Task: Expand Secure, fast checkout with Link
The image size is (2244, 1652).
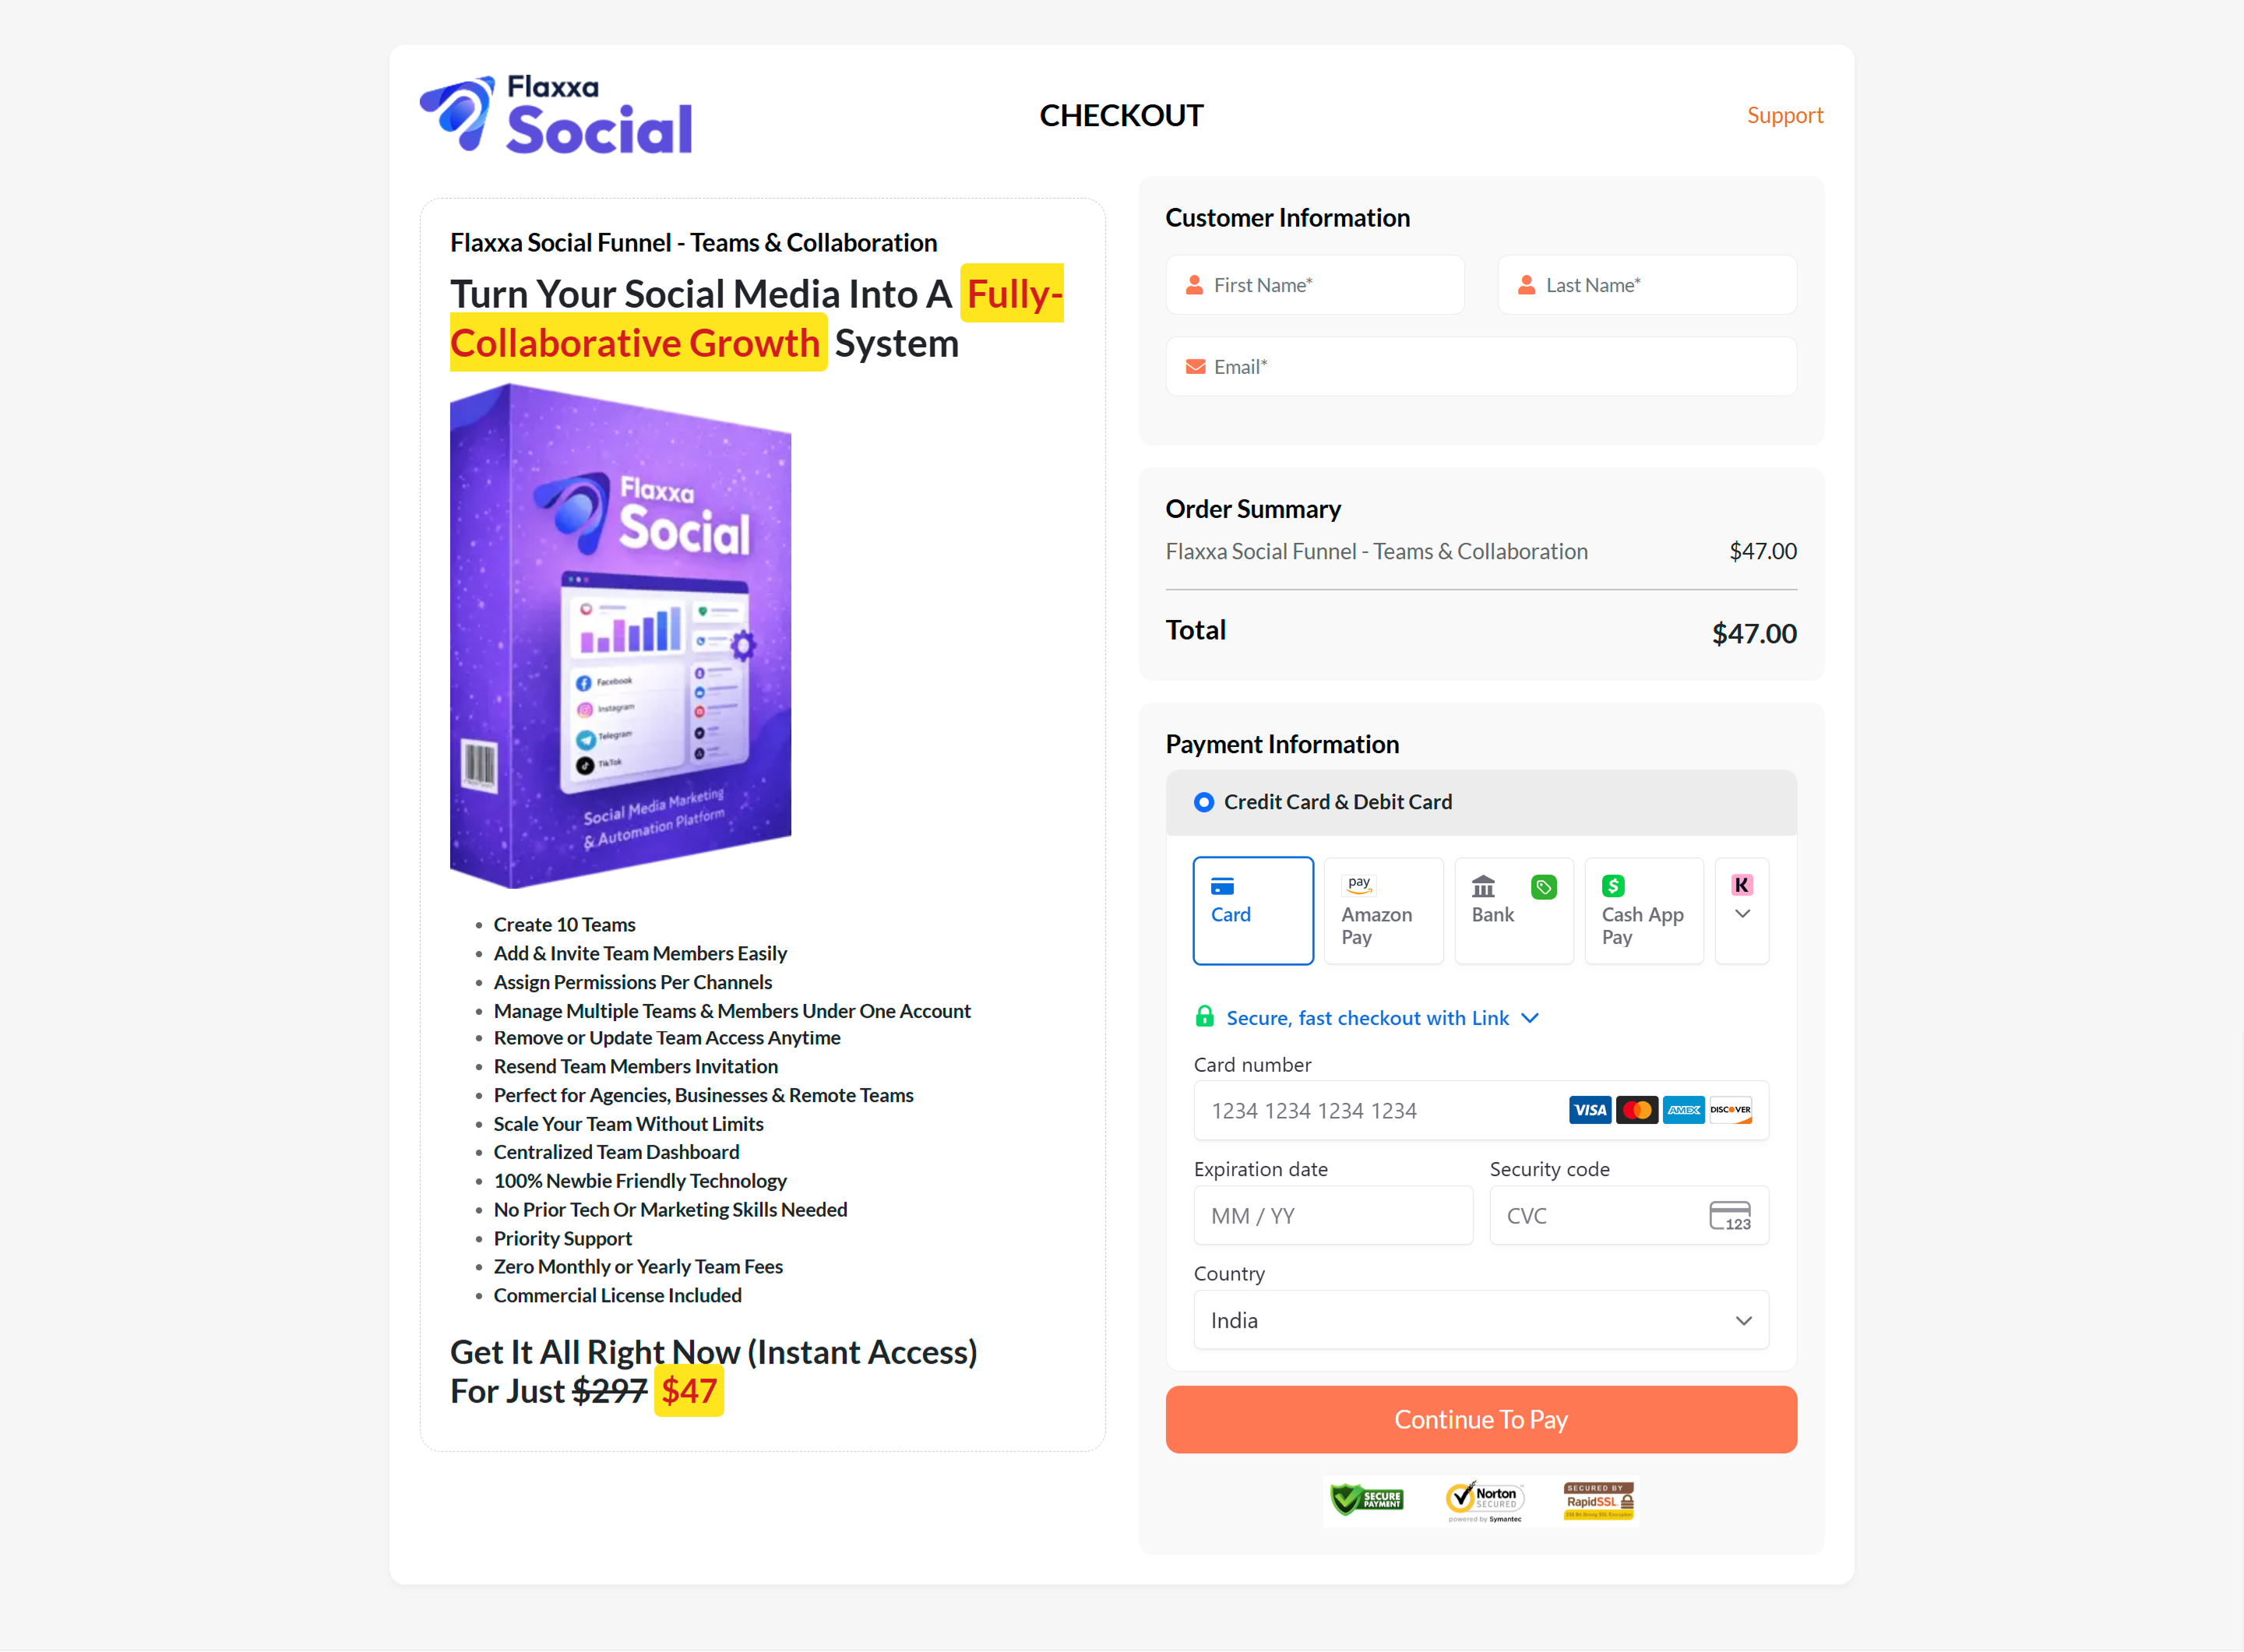Action: point(1367,1018)
